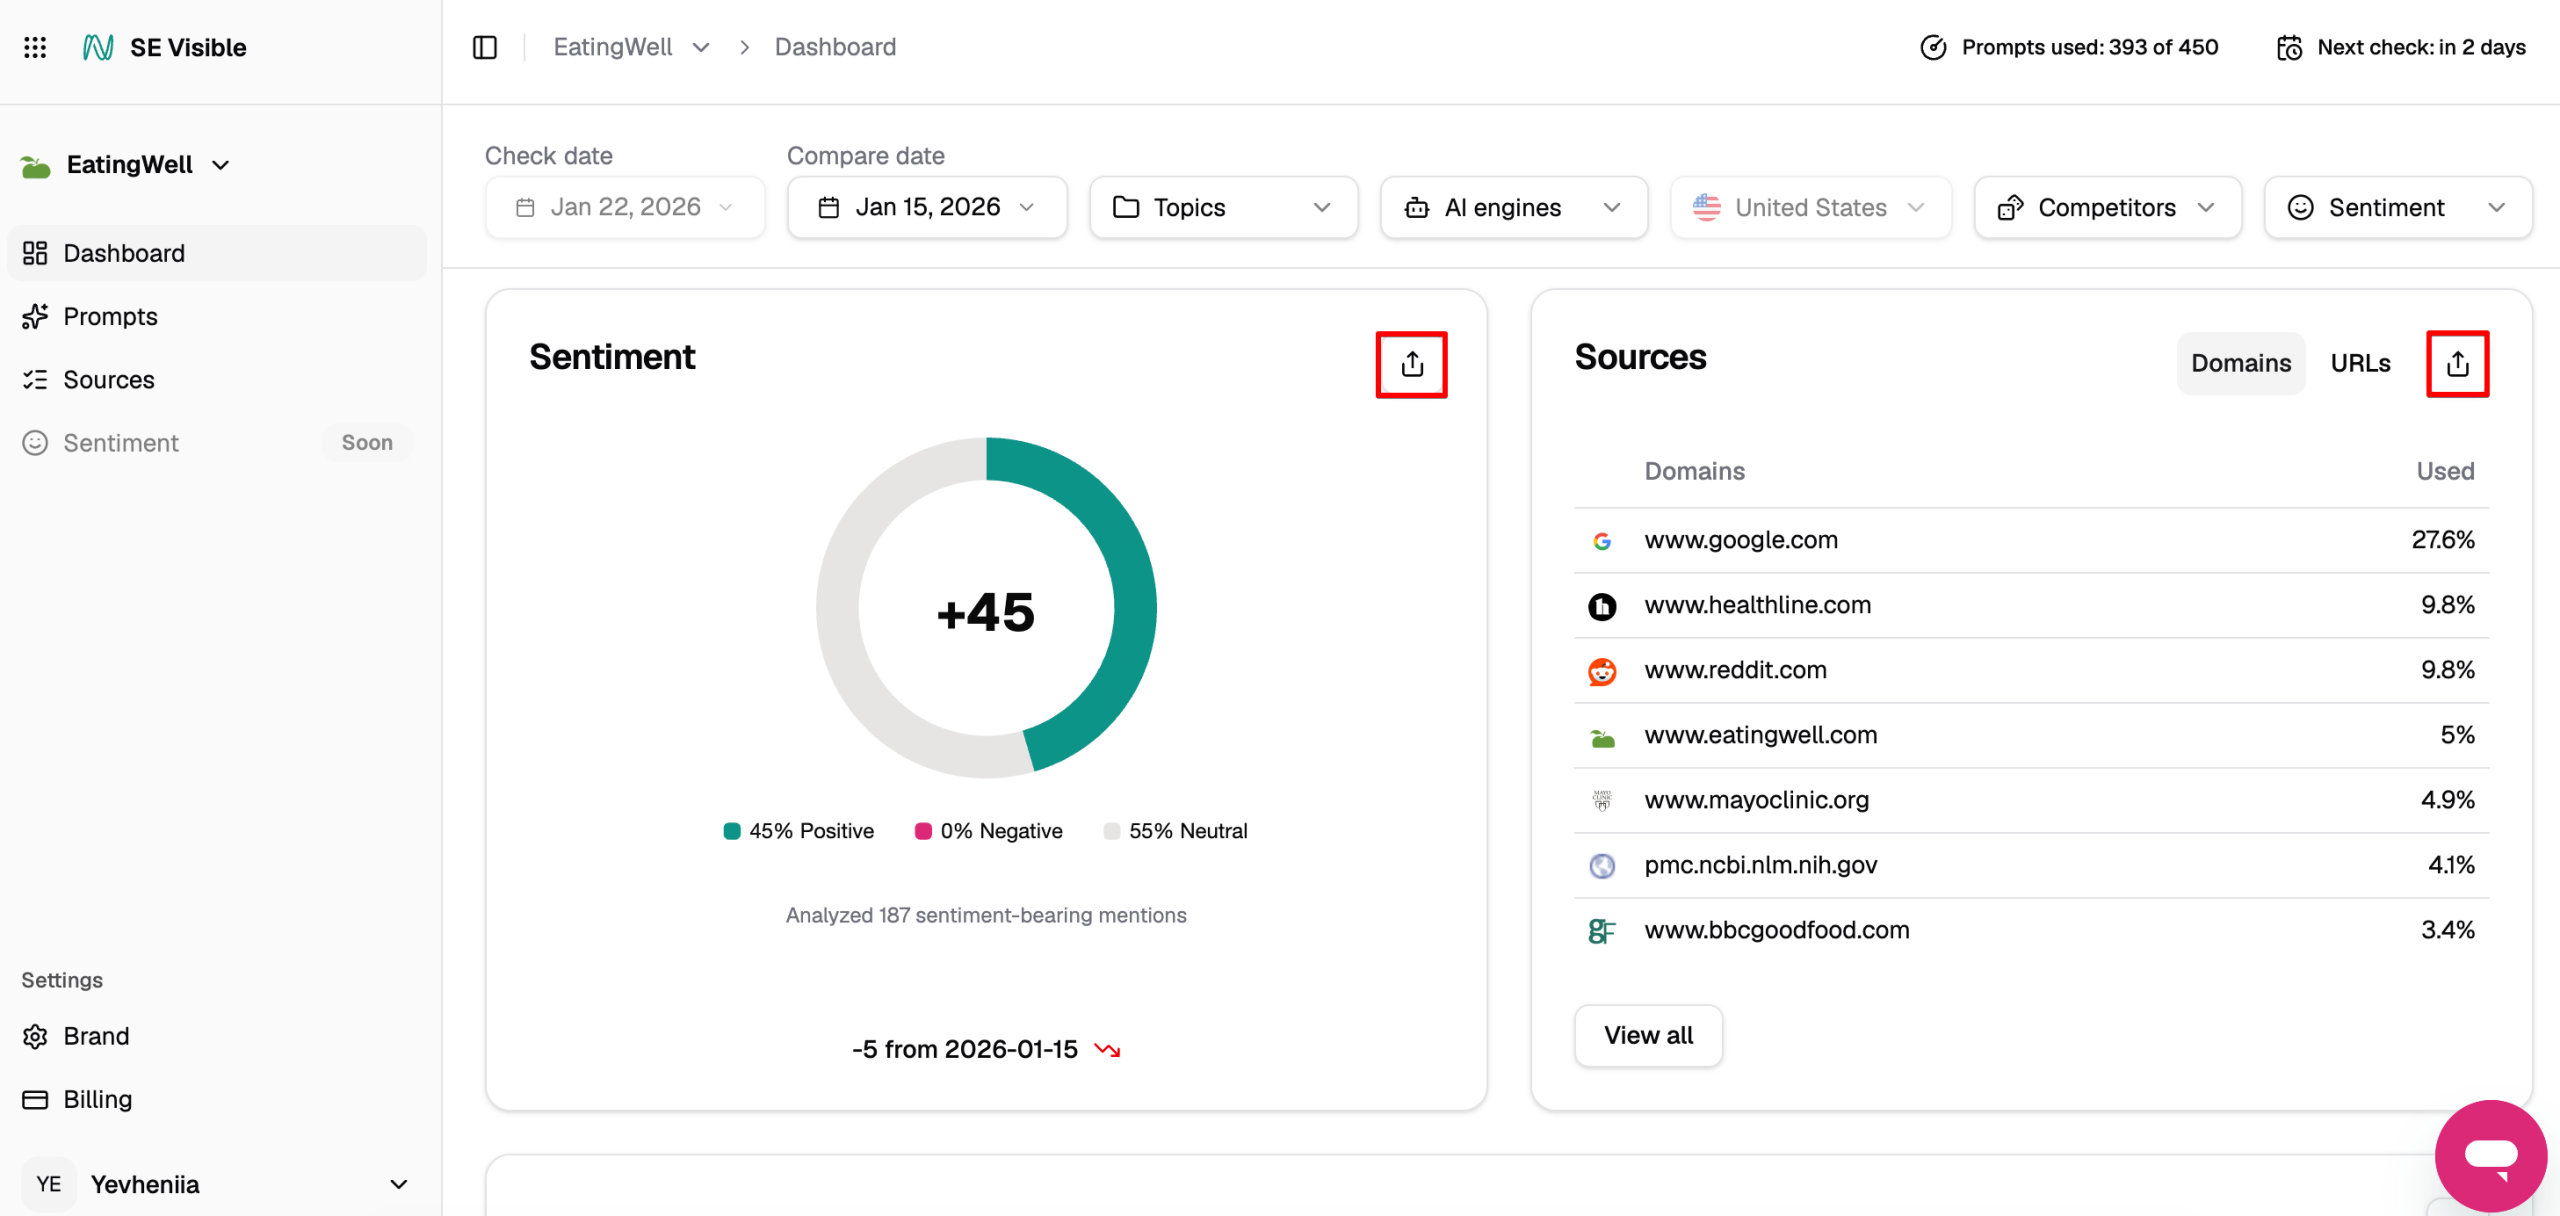Open www.healthline.com from the Domains list
The height and width of the screenshot is (1216, 2560).
tap(1758, 605)
